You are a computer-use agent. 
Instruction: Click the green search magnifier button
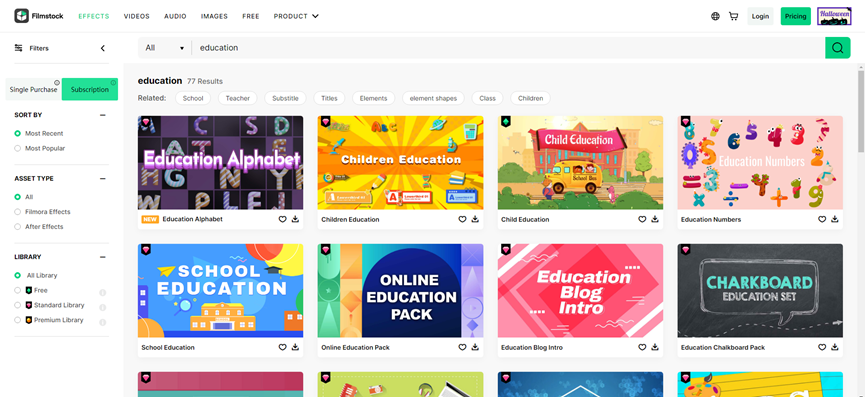click(x=837, y=48)
